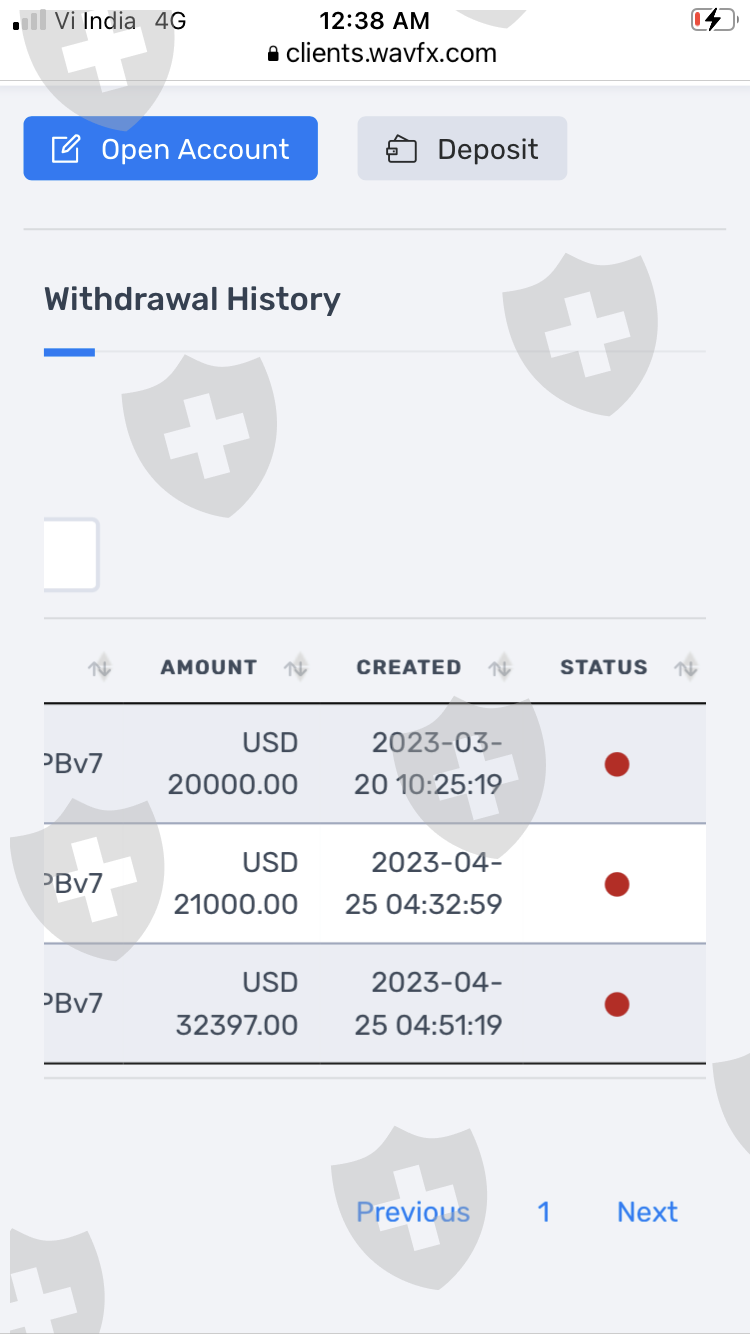
Task: Select the USD 21000.00 withdrawal row
Action: pyautogui.click(x=236, y=884)
